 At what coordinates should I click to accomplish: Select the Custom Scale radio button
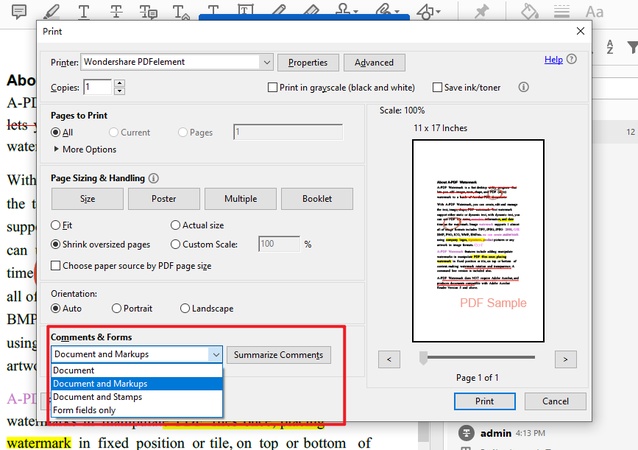[175, 244]
